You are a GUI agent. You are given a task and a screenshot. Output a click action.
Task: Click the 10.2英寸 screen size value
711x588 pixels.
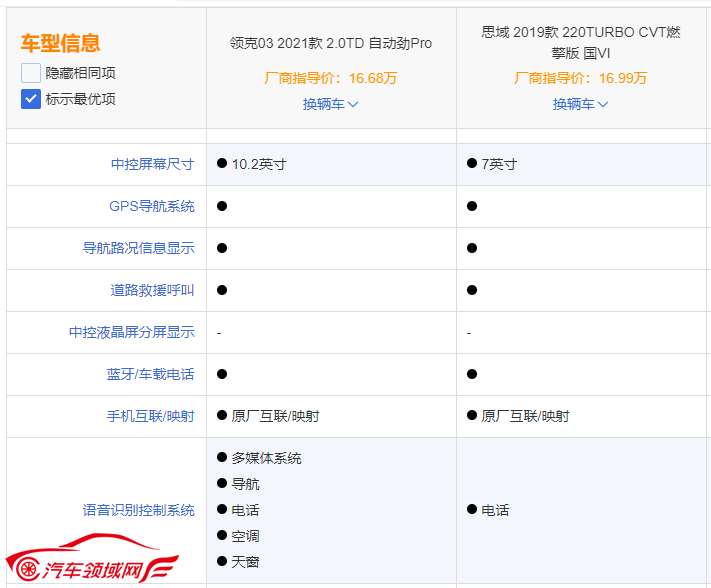pos(259,164)
